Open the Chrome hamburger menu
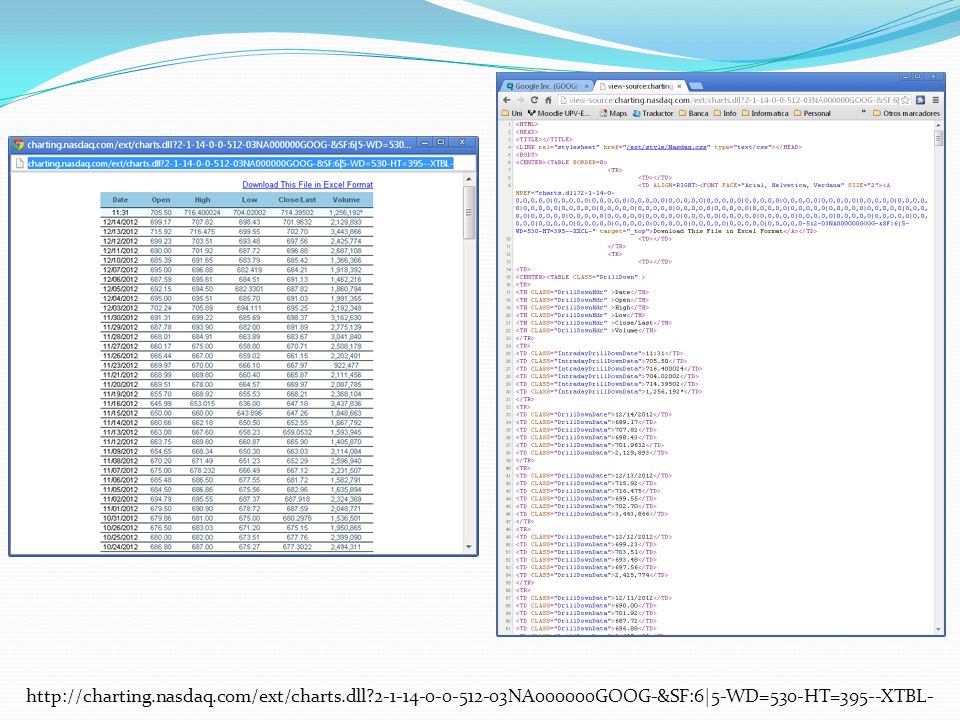The height and width of the screenshot is (720, 960). coord(936,100)
